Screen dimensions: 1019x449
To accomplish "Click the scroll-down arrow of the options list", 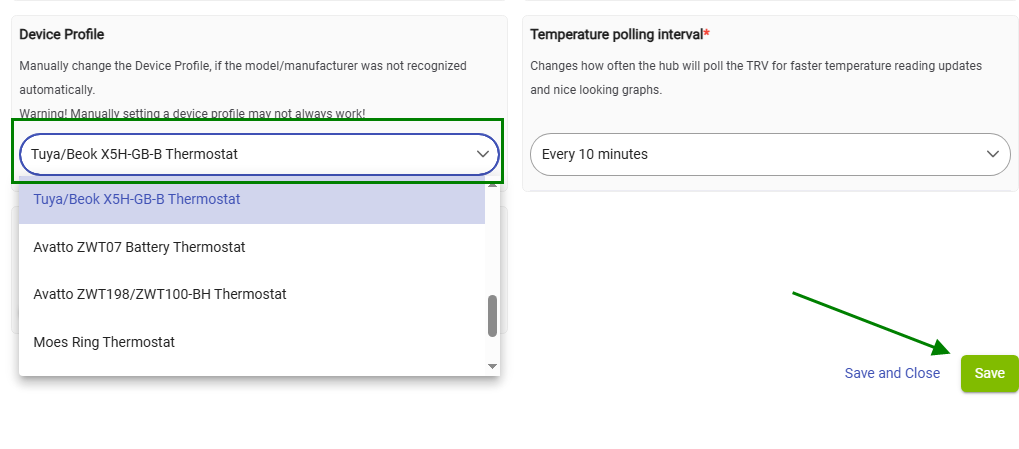I will coord(492,367).
